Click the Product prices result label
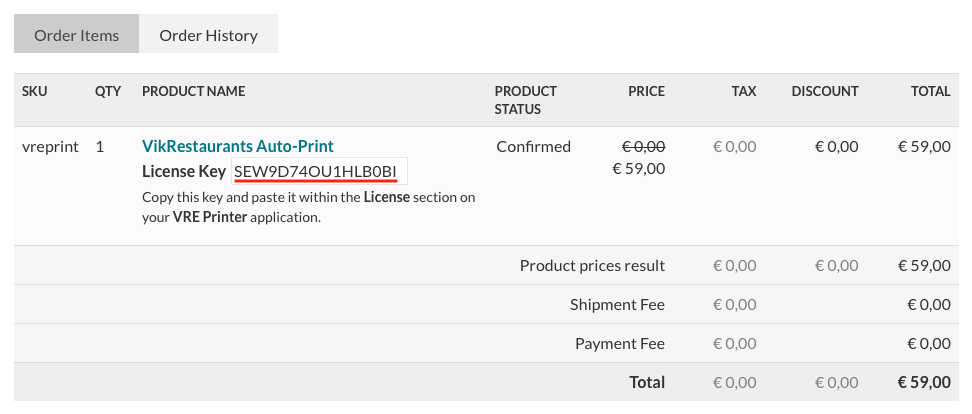The height and width of the screenshot is (414, 972). [592, 265]
